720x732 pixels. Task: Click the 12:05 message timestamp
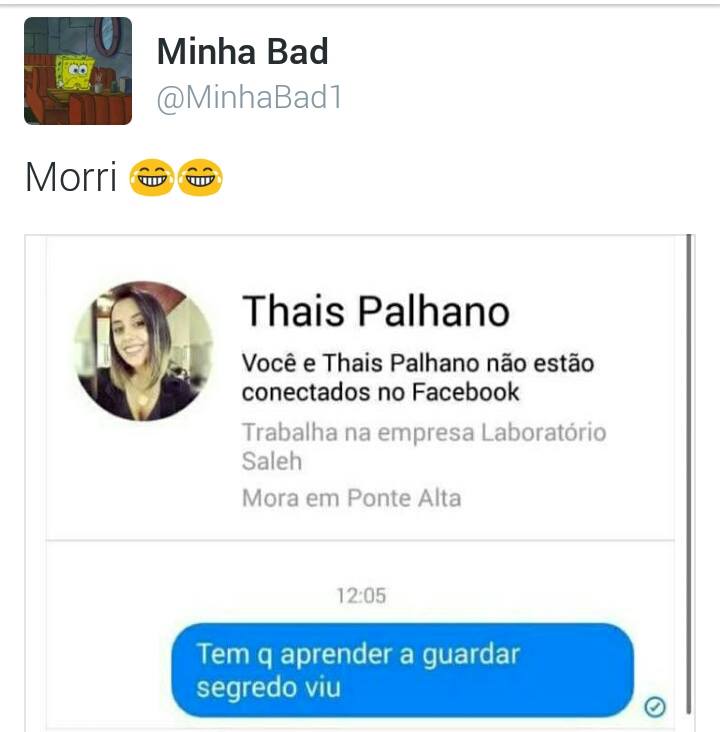(x=361, y=596)
